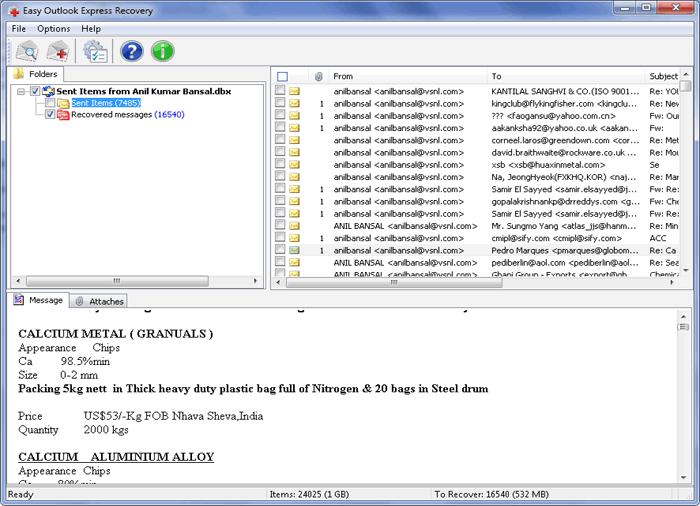Click the envelope icon of kingclub@flykingfisher.com message
This screenshot has height=506, width=700.
[x=294, y=104]
